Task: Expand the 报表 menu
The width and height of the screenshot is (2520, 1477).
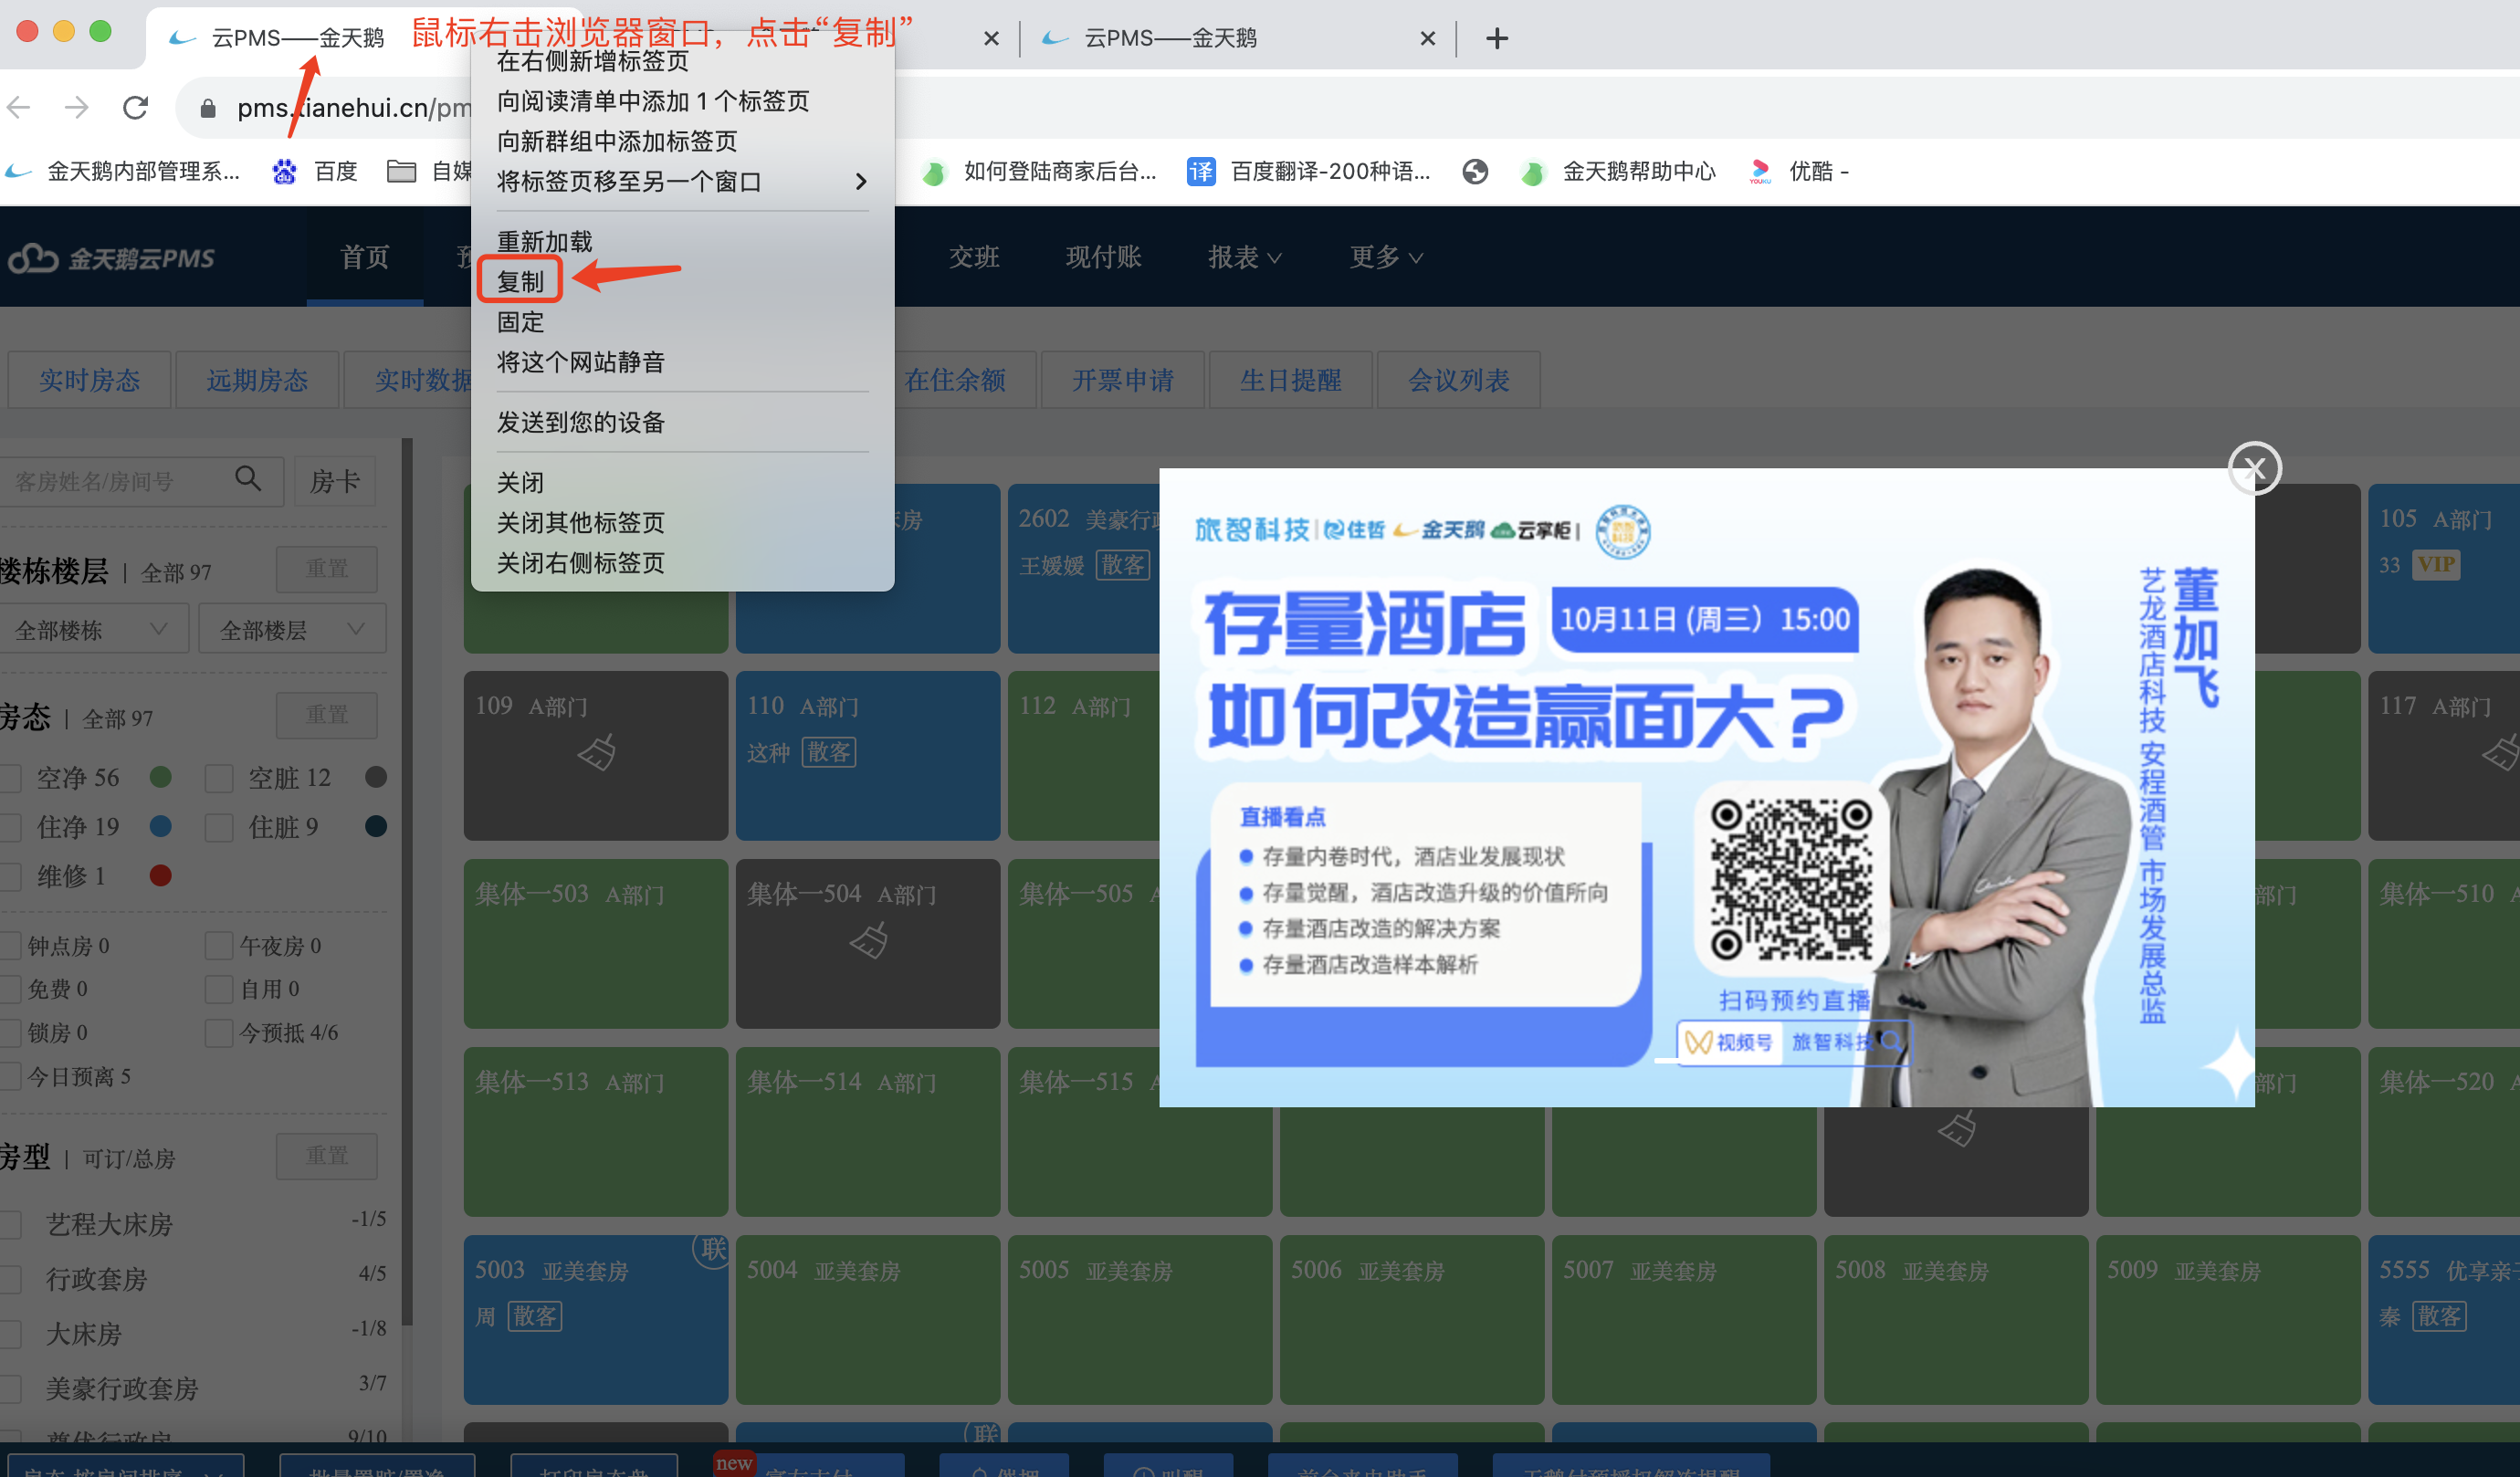Action: point(1244,258)
